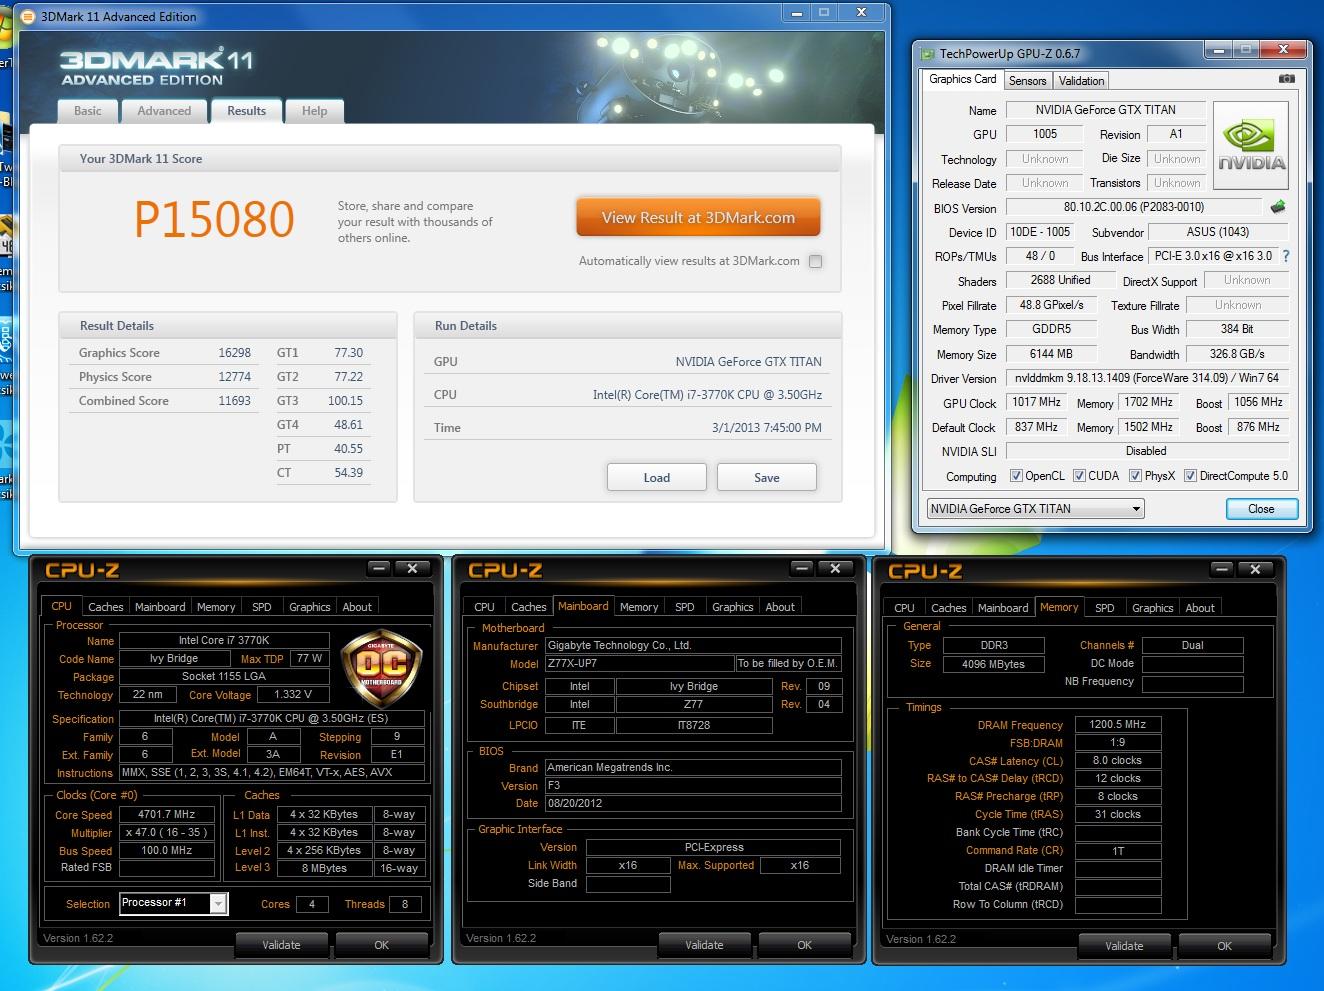
Task: Minimize the CPU-Z Mainboard window
Action: click(x=802, y=569)
